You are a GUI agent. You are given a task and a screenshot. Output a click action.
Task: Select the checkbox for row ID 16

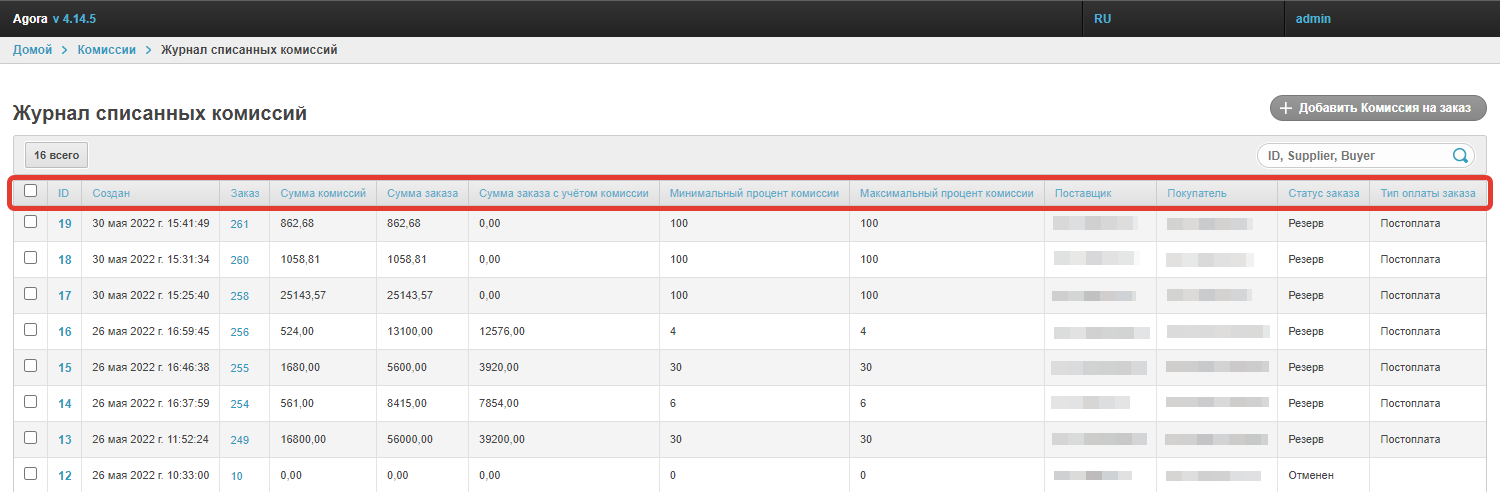30,330
